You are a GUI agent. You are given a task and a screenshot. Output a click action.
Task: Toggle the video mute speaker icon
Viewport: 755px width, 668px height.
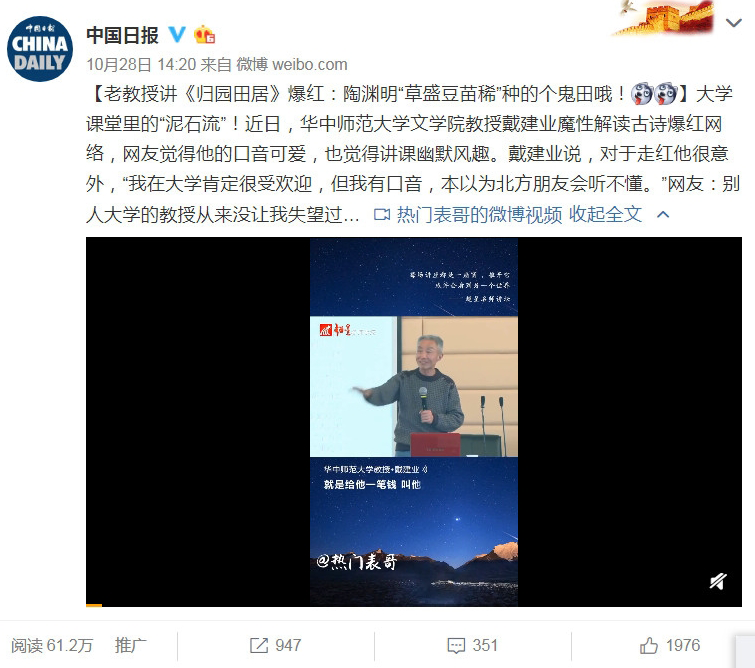click(717, 581)
